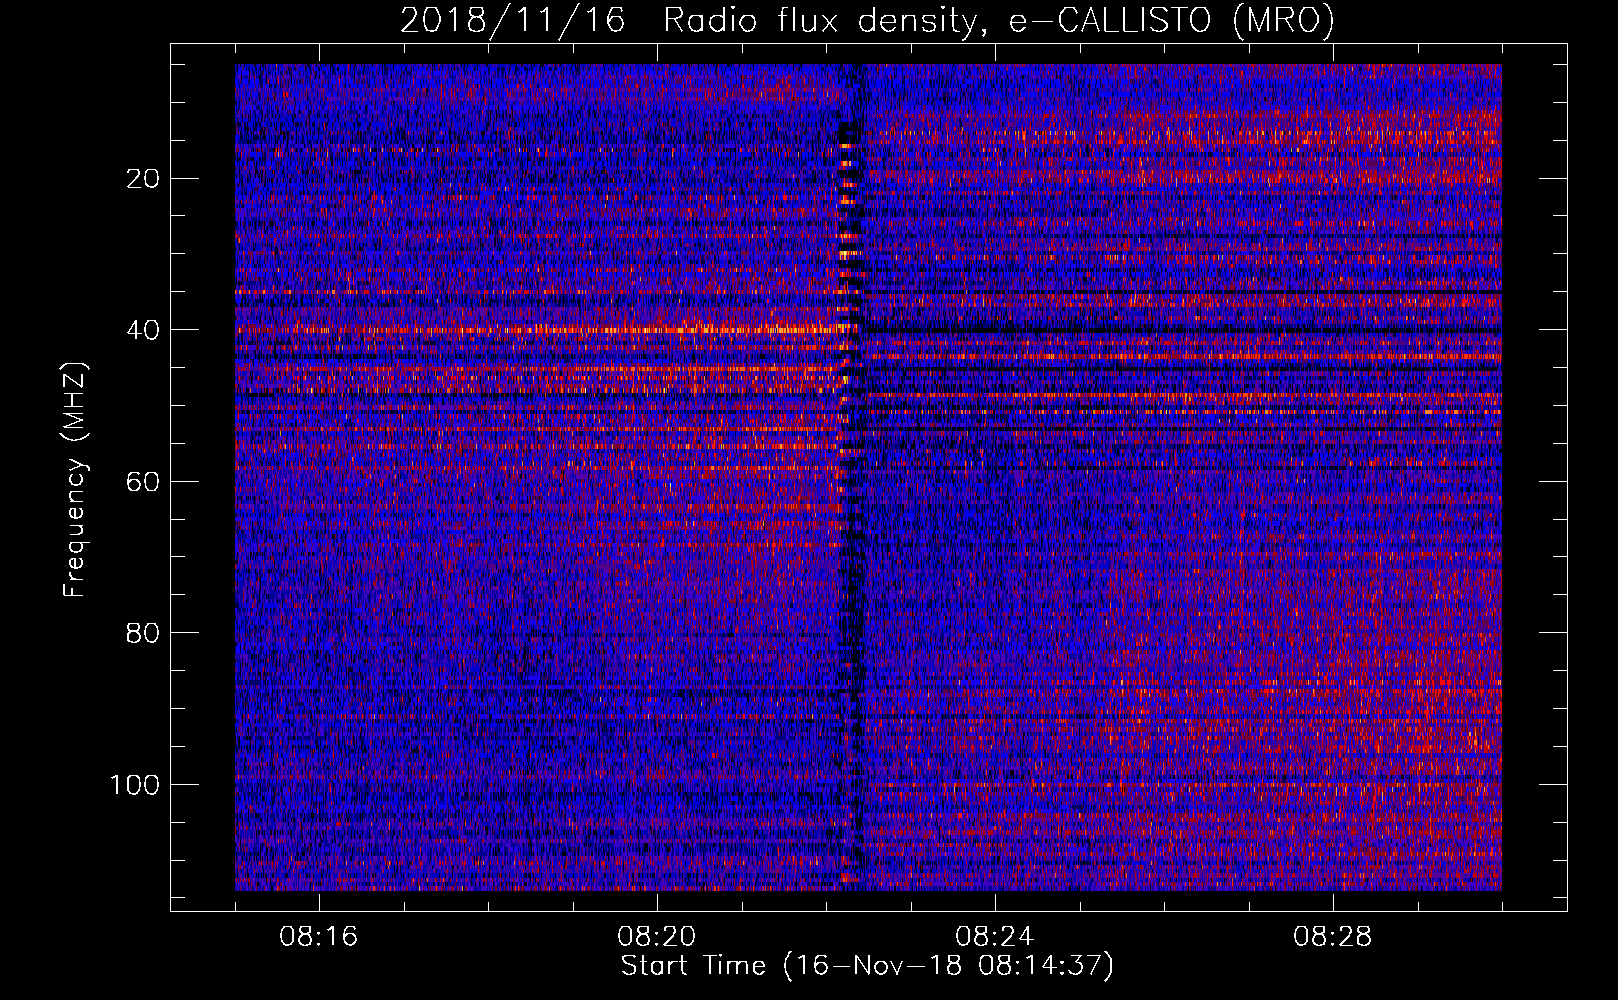
Task: Click the time tick label '08:16'
Action: point(319,937)
